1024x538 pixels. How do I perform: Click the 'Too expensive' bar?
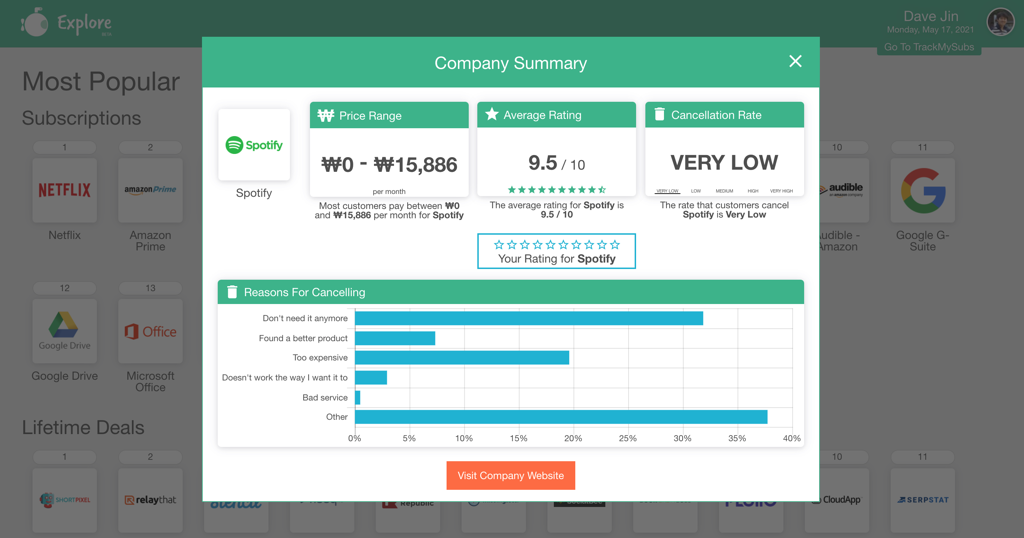point(462,358)
